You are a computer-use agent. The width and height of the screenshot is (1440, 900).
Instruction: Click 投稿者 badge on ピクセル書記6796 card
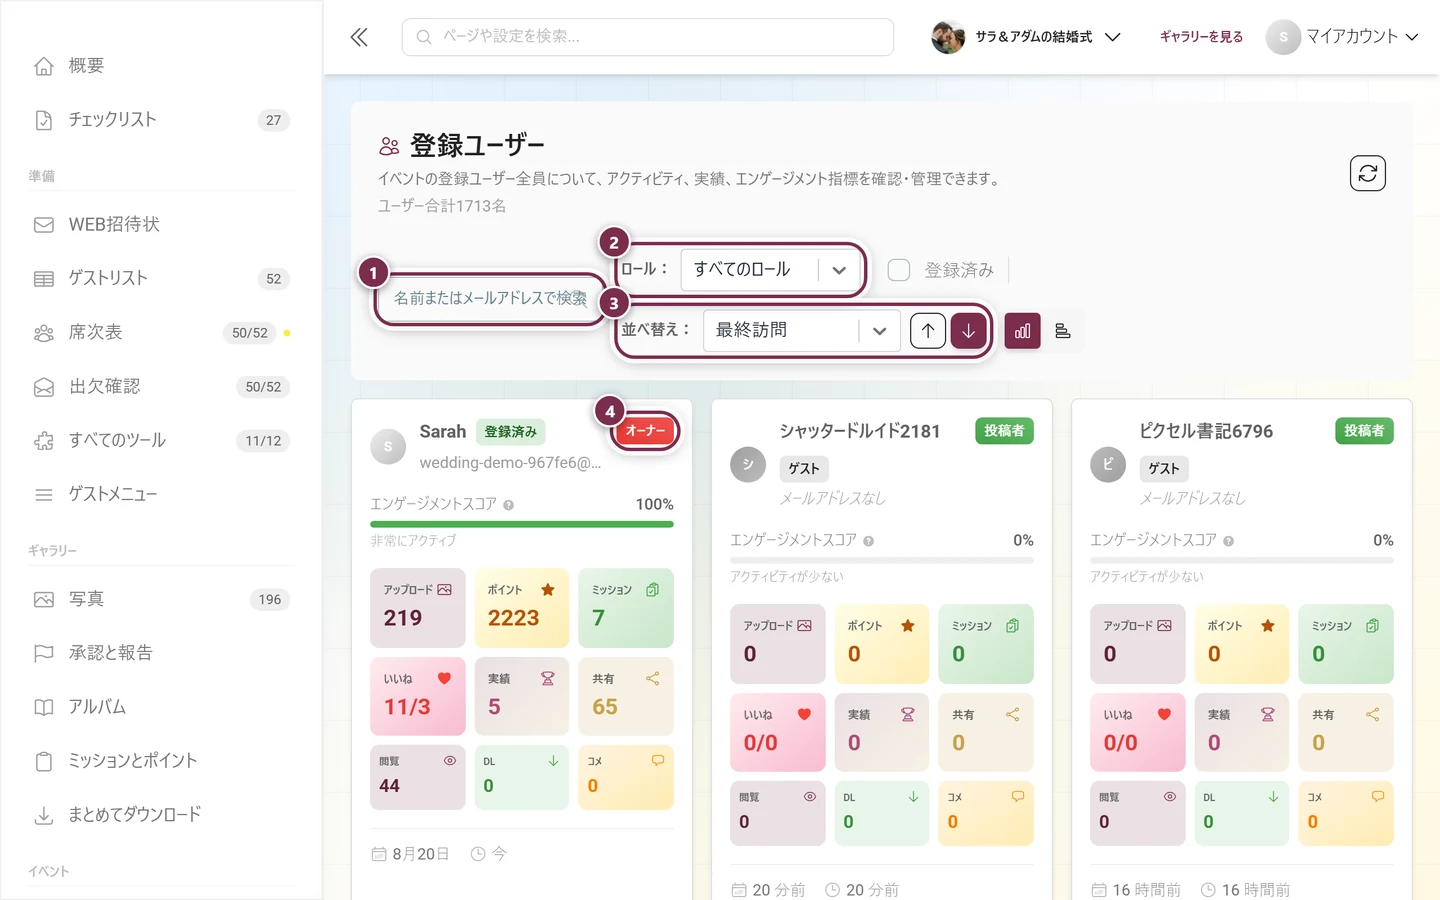click(x=1364, y=431)
